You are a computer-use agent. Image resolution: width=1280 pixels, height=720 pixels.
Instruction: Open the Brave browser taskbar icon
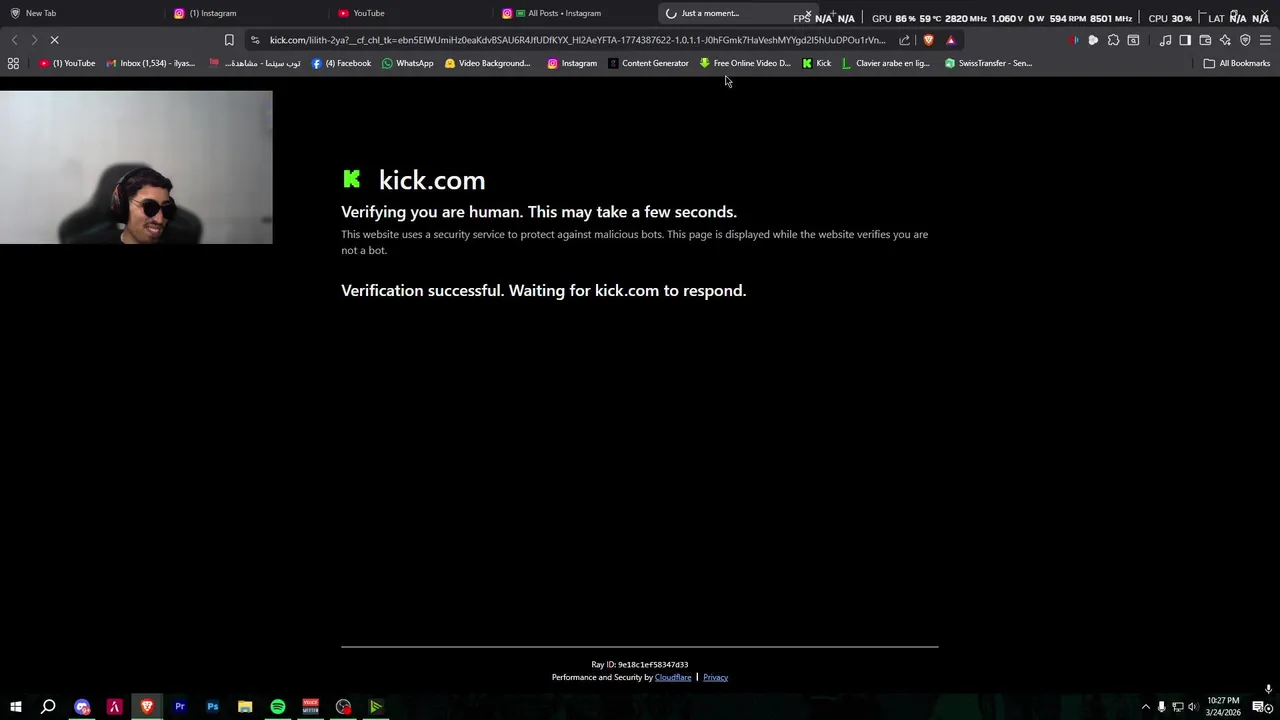coord(147,707)
